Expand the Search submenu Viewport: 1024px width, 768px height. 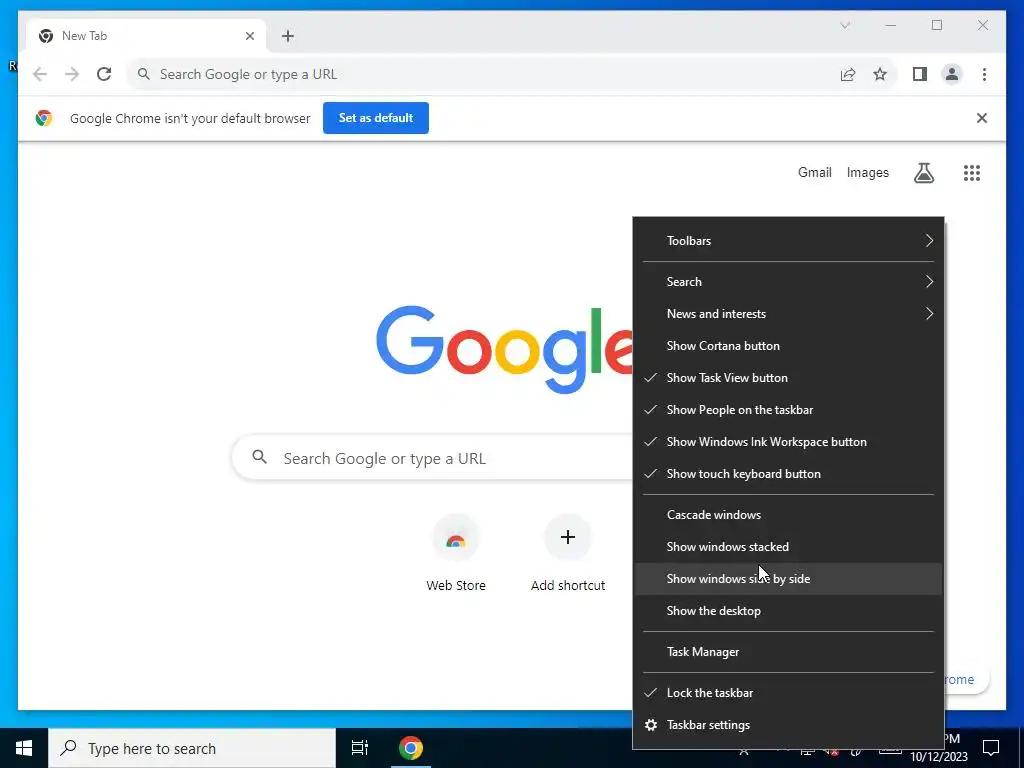point(788,282)
